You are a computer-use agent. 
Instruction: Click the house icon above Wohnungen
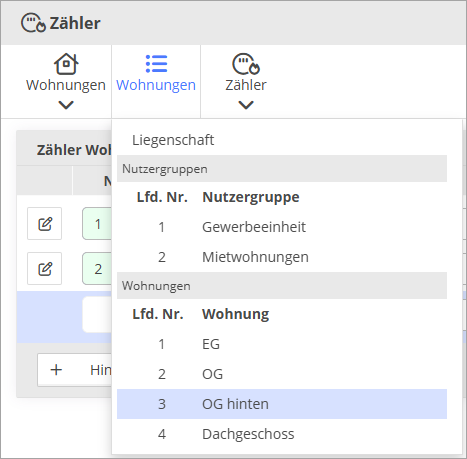click(x=66, y=64)
